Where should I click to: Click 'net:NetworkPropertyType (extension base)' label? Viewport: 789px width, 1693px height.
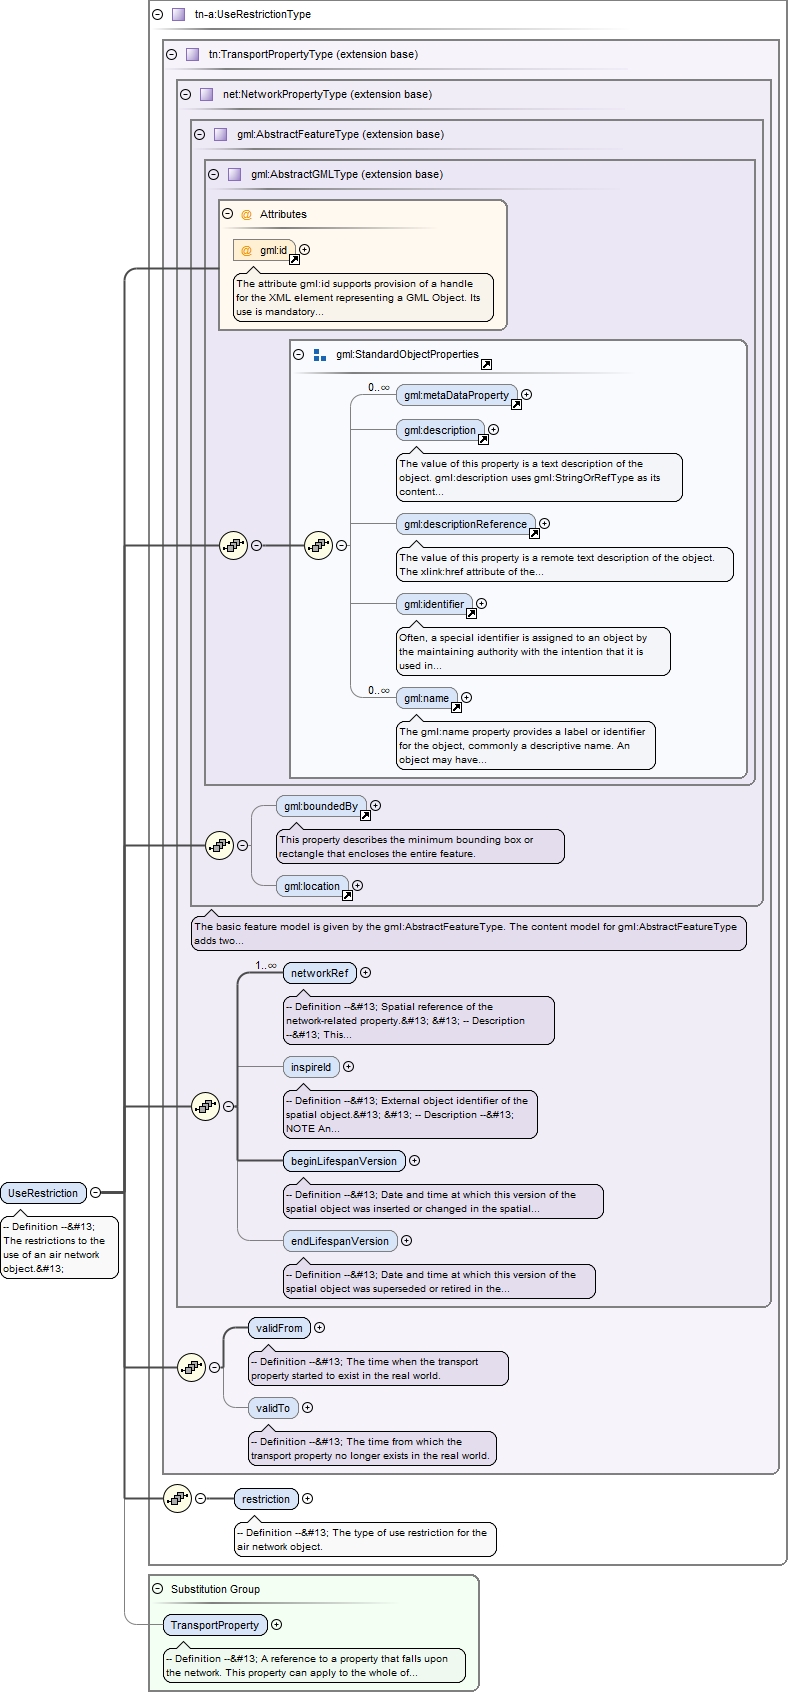[327, 95]
